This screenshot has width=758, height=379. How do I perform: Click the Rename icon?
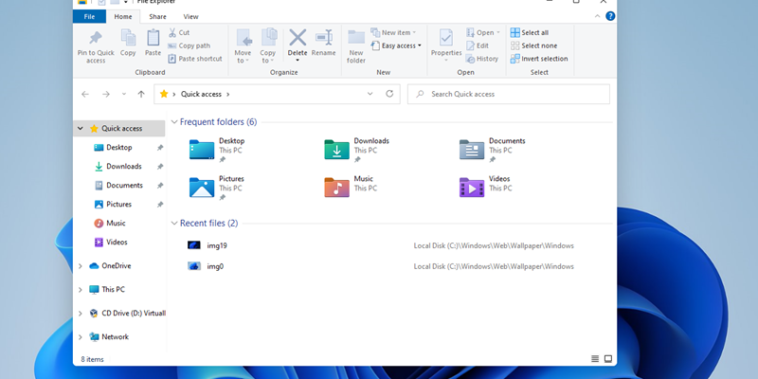(323, 38)
